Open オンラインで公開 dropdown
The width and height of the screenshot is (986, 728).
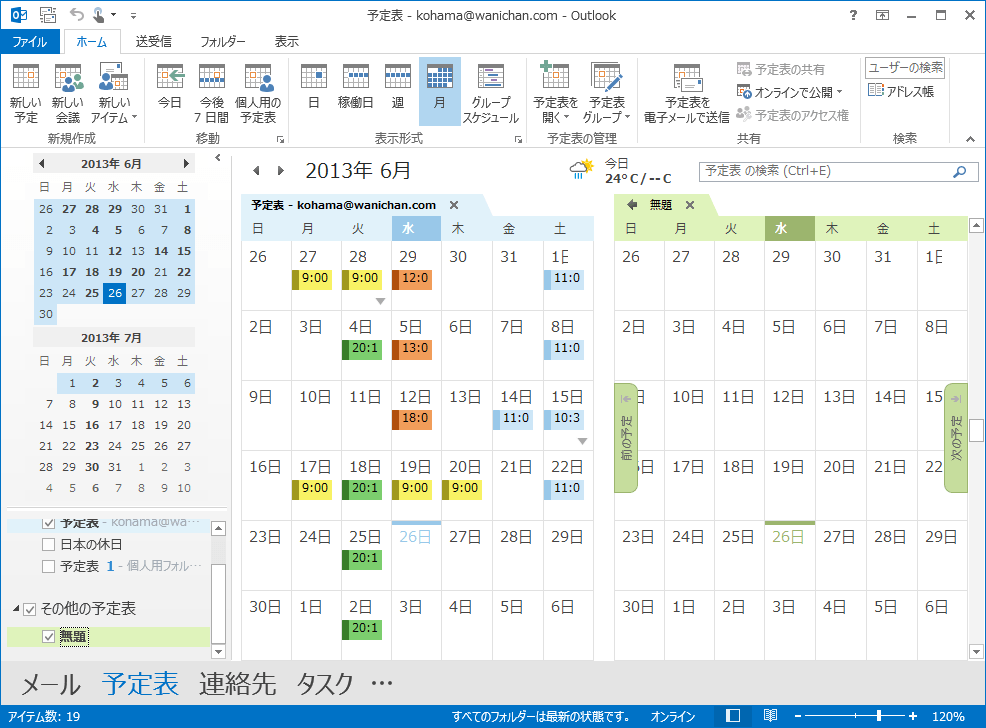click(x=789, y=92)
